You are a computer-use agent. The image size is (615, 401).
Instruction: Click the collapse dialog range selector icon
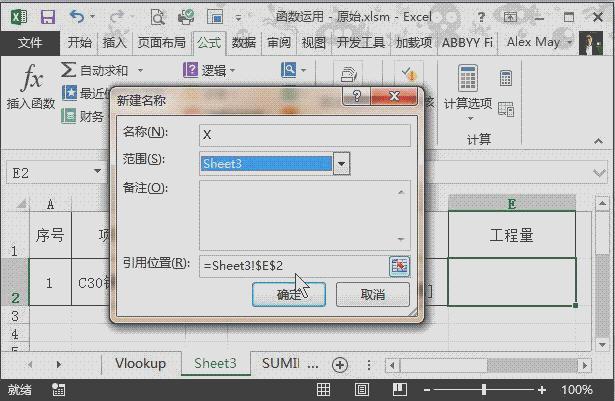399,266
